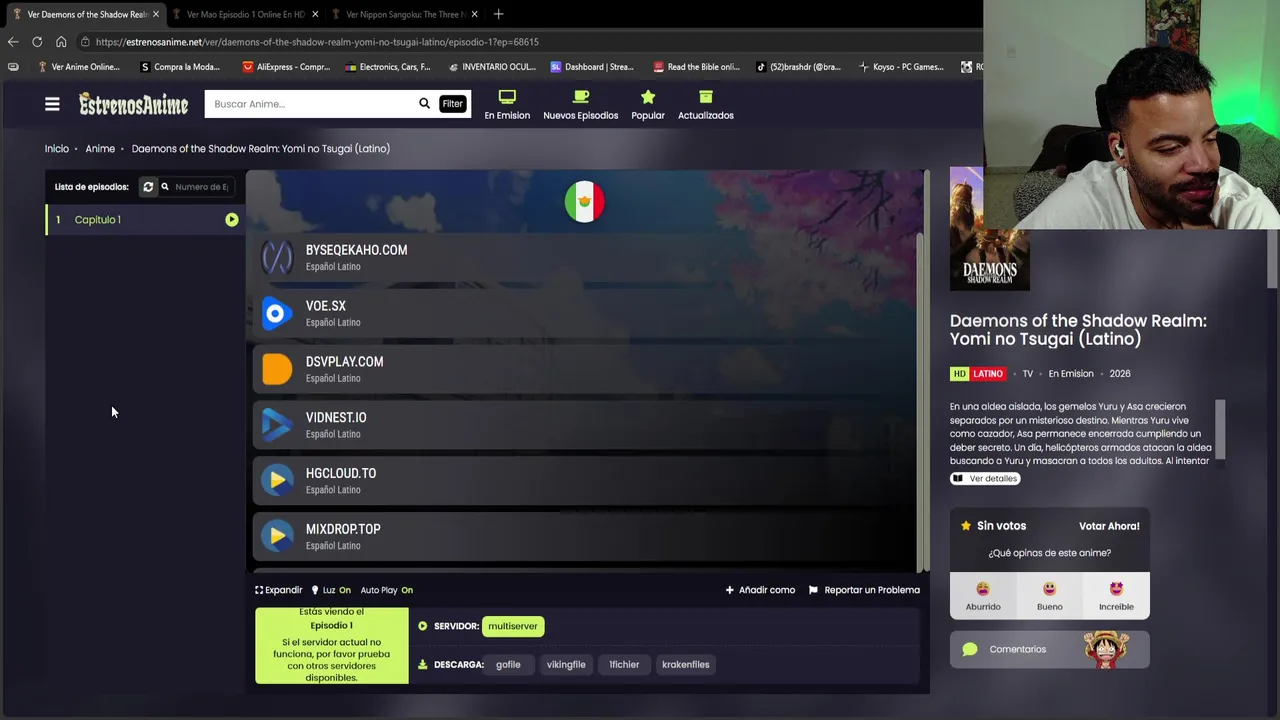Viewport: 1280px width, 720px height.
Task: Open the Koyso - PC Games bookmark
Action: (x=901, y=67)
